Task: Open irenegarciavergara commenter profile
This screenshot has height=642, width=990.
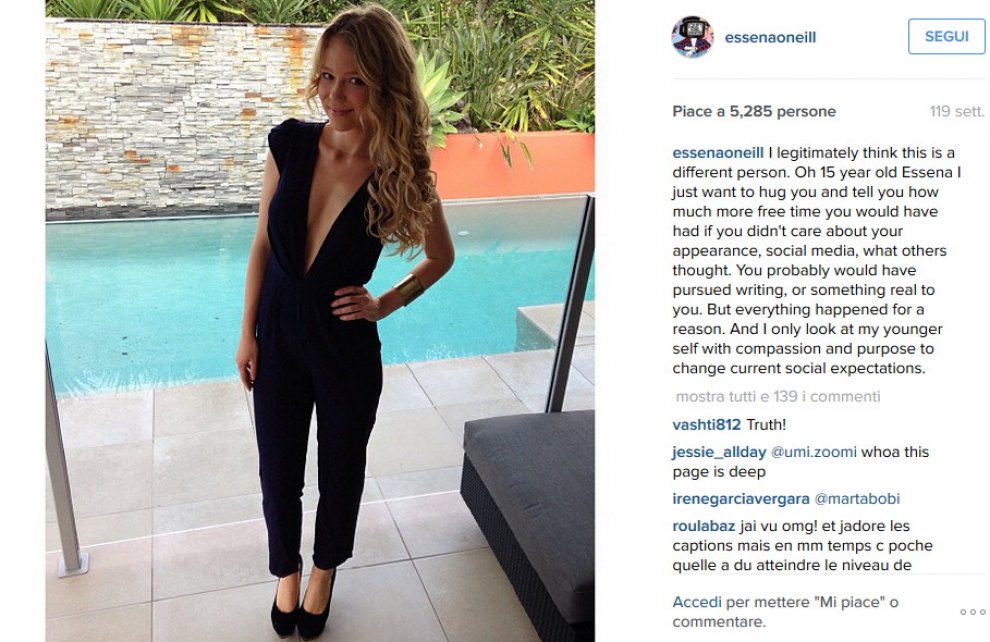Action: 741,499
